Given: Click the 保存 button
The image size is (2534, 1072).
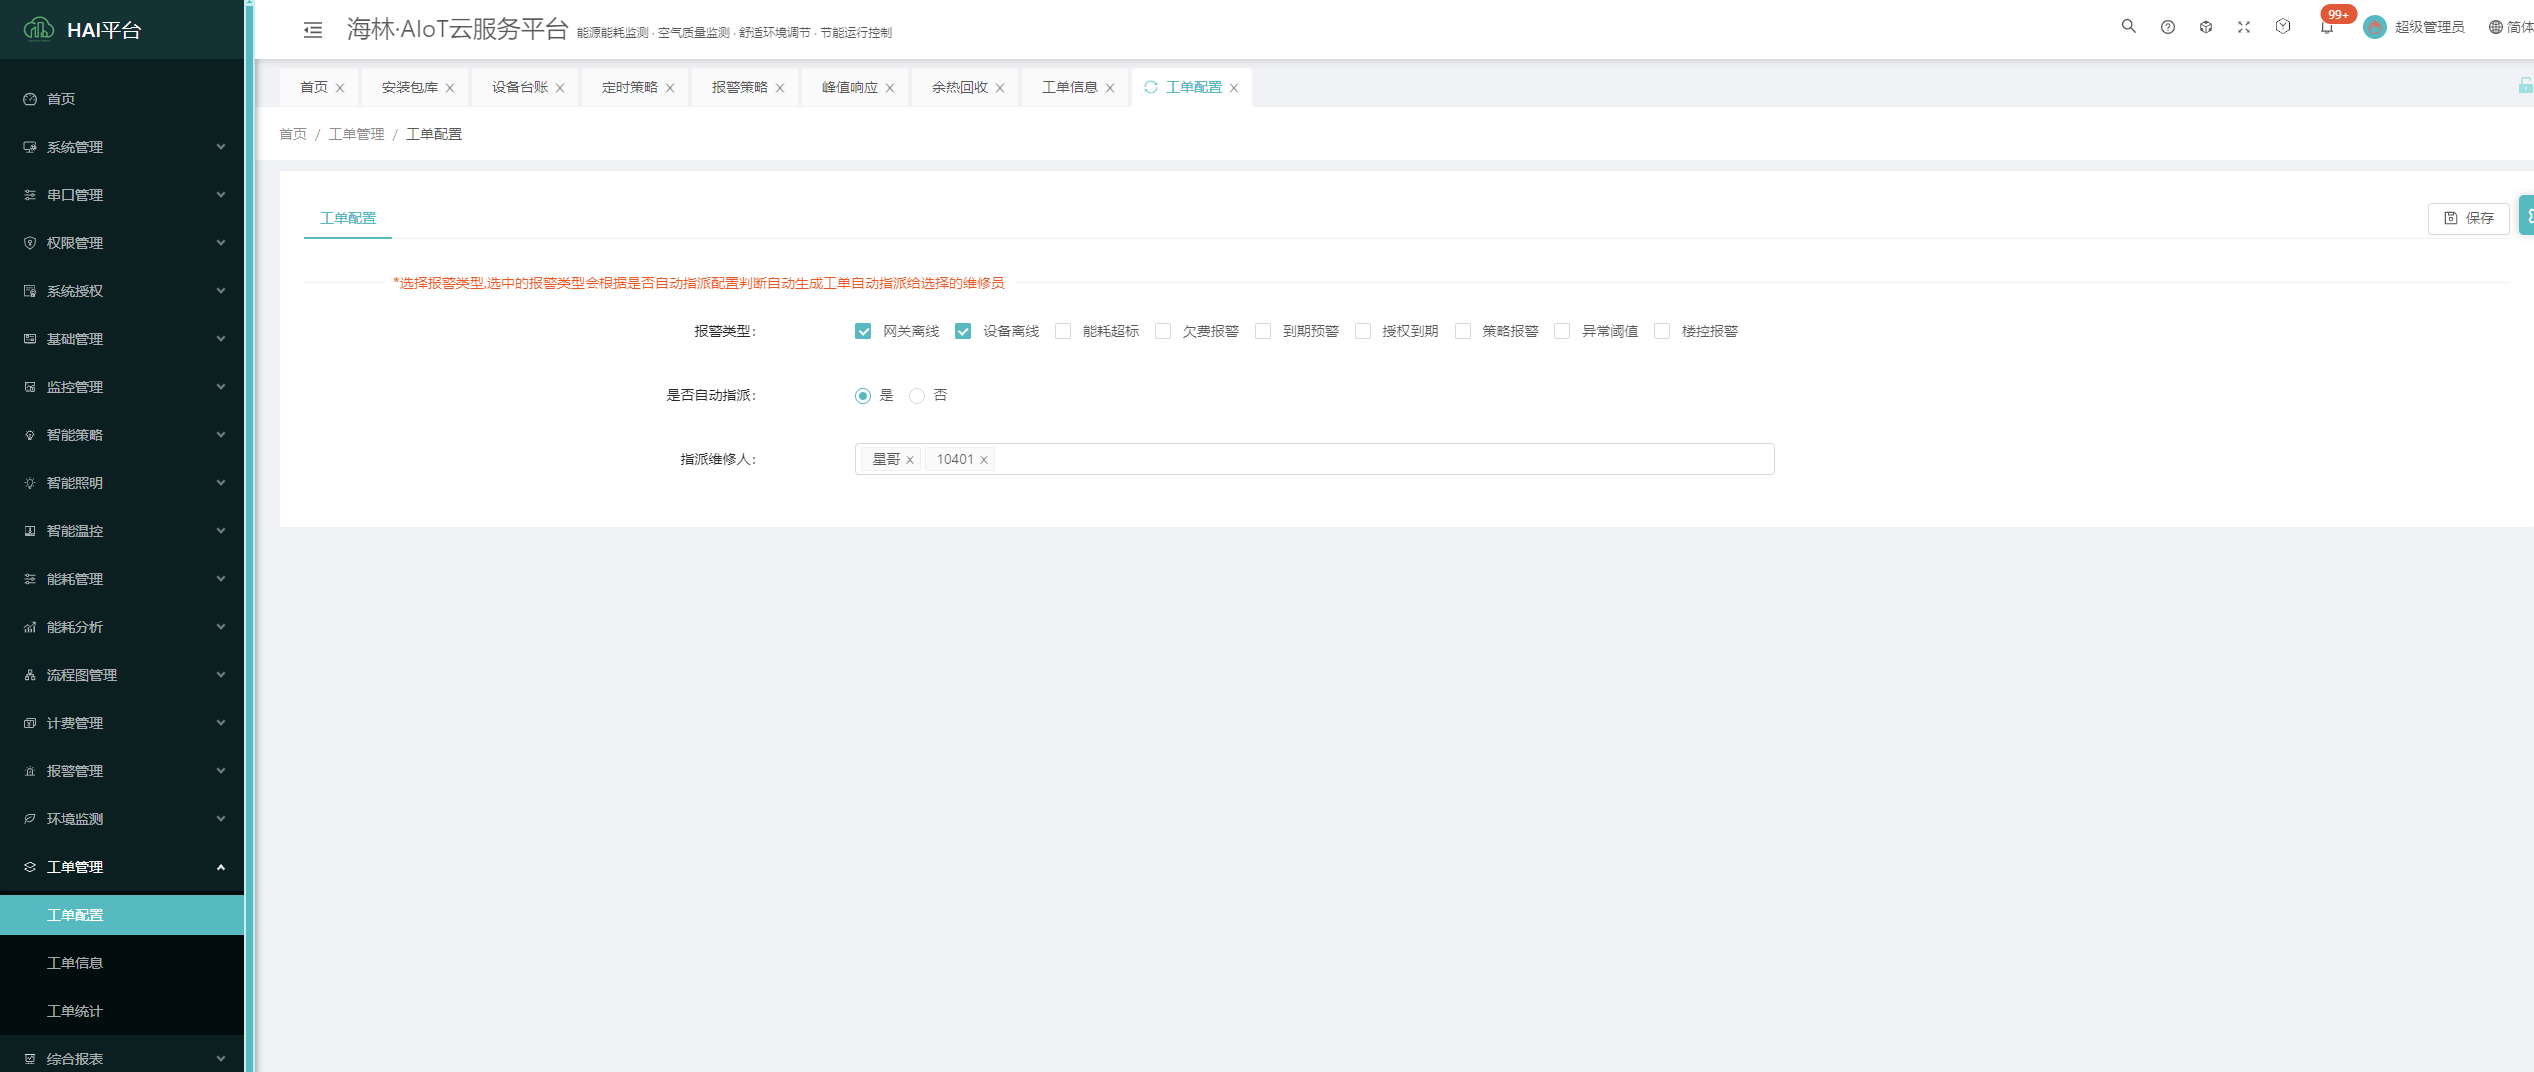Looking at the screenshot, I should [2468, 218].
